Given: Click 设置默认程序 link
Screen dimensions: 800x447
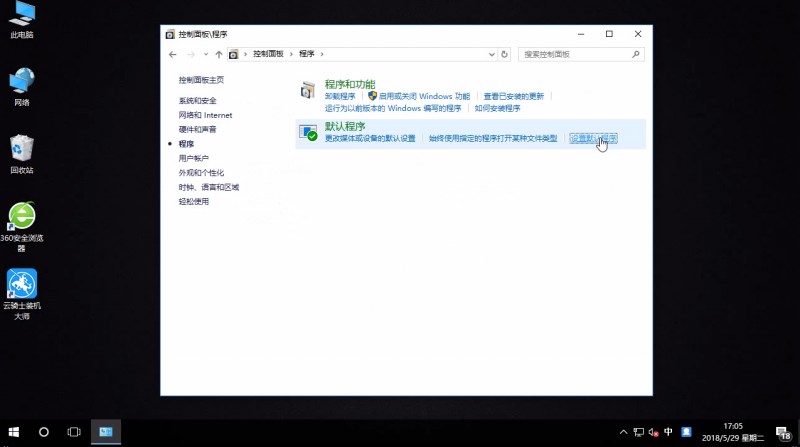Looking at the screenshot, I should (x=593, y=139).
